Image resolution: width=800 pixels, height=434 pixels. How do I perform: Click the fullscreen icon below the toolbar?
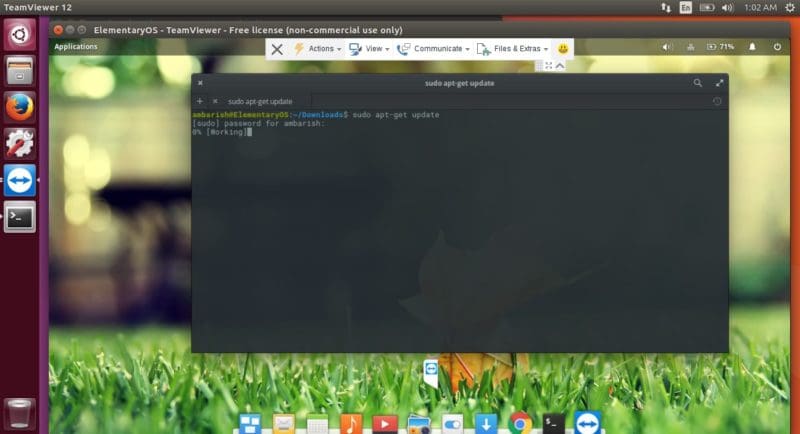click(x=548, y=66)
